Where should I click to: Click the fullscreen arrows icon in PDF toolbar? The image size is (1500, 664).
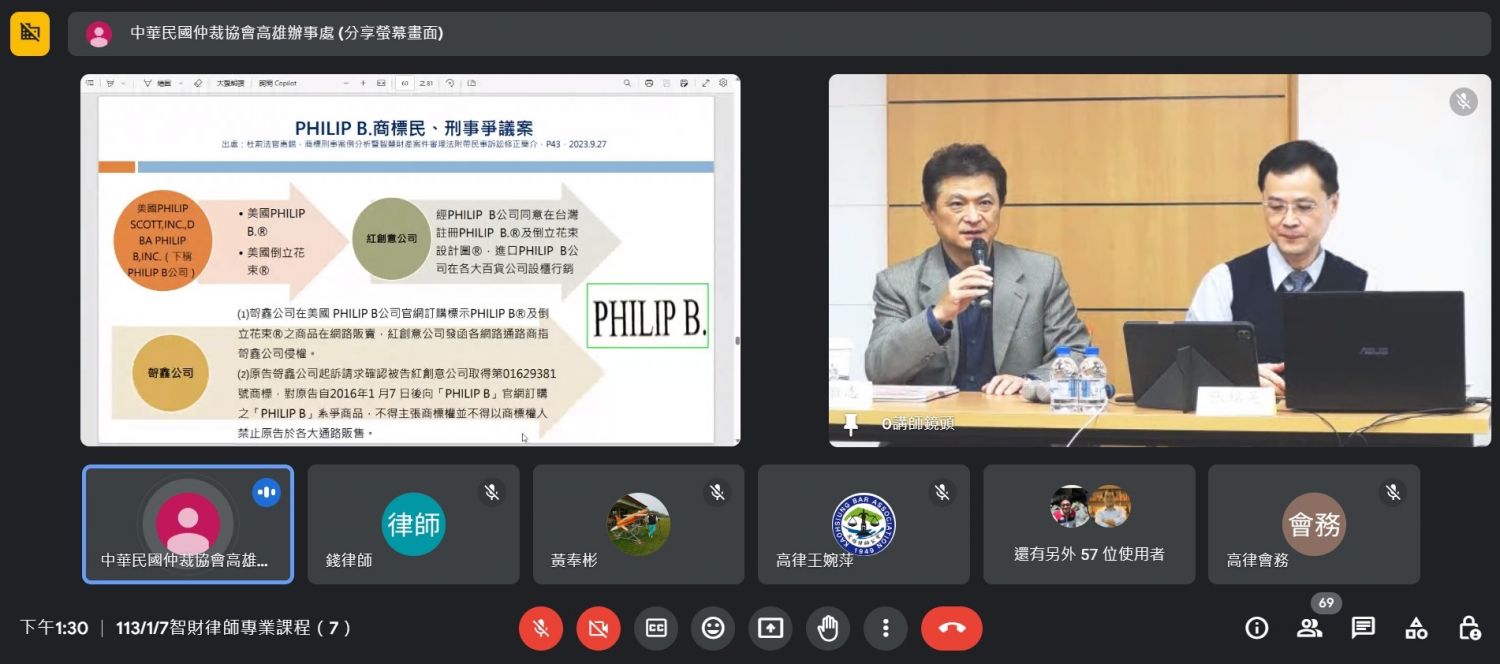pyautogui.click(x=705, y=83)
